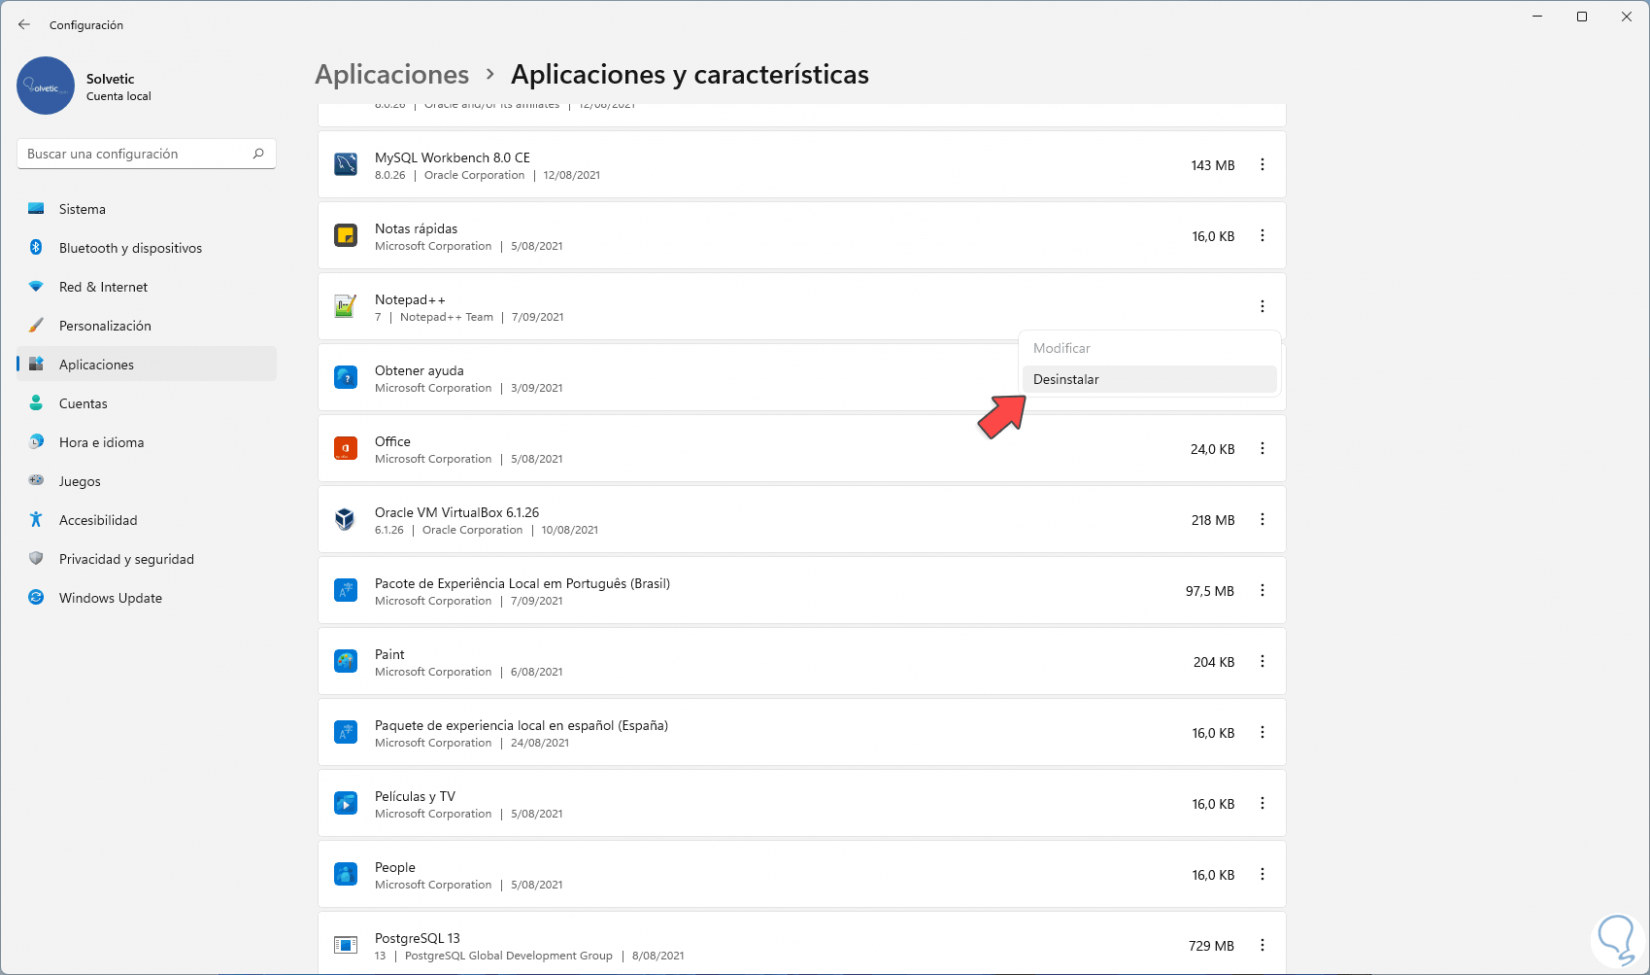Click the Solvetic account name

tap(110, 79)
